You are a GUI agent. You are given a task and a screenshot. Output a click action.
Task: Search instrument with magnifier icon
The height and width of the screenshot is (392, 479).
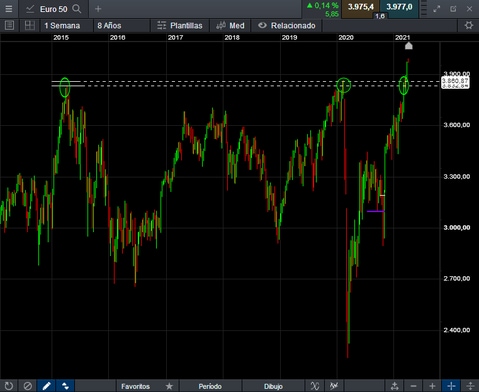tap(77, 9)
